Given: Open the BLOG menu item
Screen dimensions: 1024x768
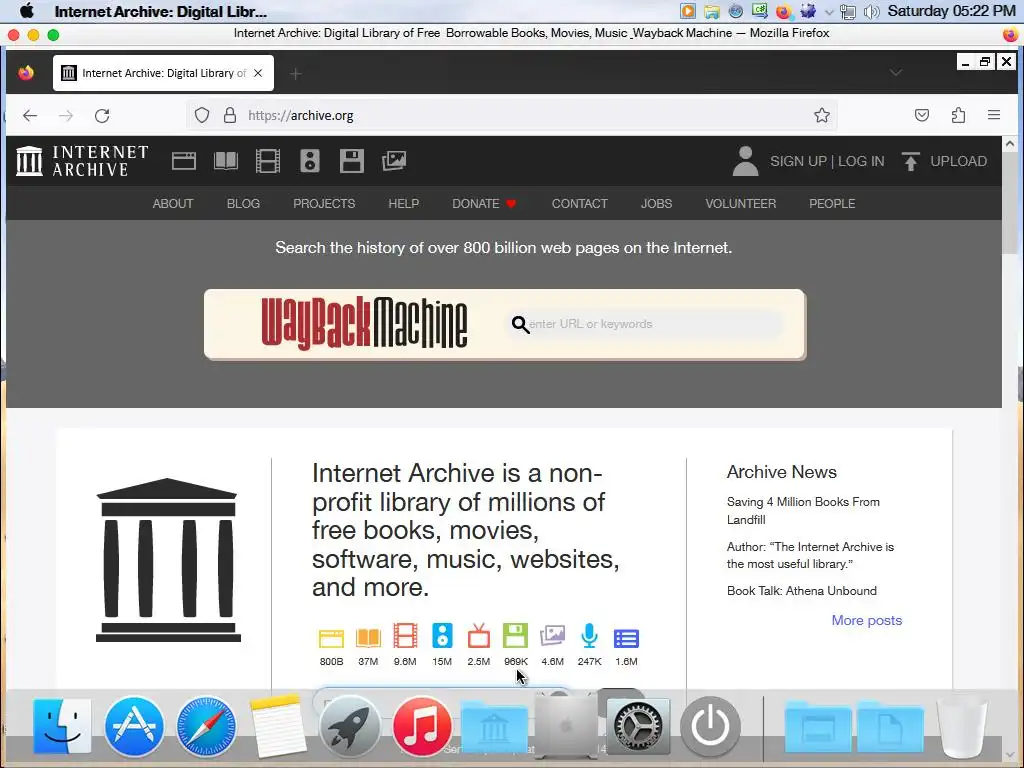Looking at the screenshot, I should [243, 204].
